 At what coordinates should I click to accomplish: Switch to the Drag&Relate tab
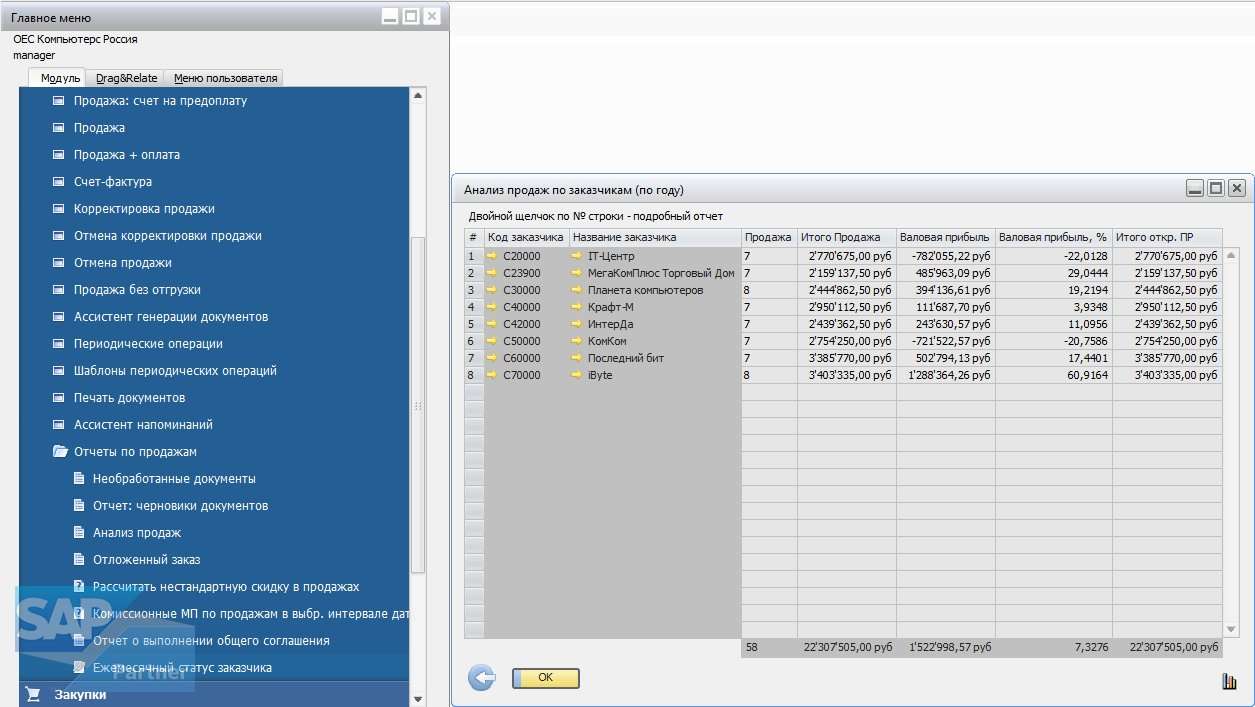[x=127, y=78]
